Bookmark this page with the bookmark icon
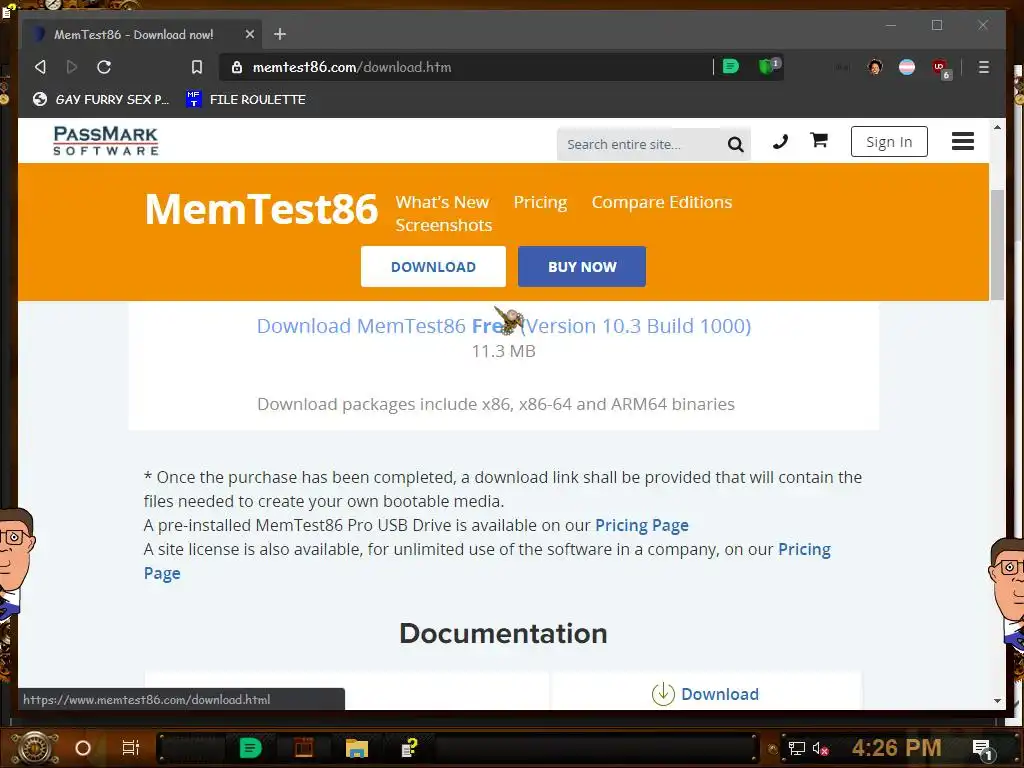This screenshot has height=768, width=1024. pos(197,67)
